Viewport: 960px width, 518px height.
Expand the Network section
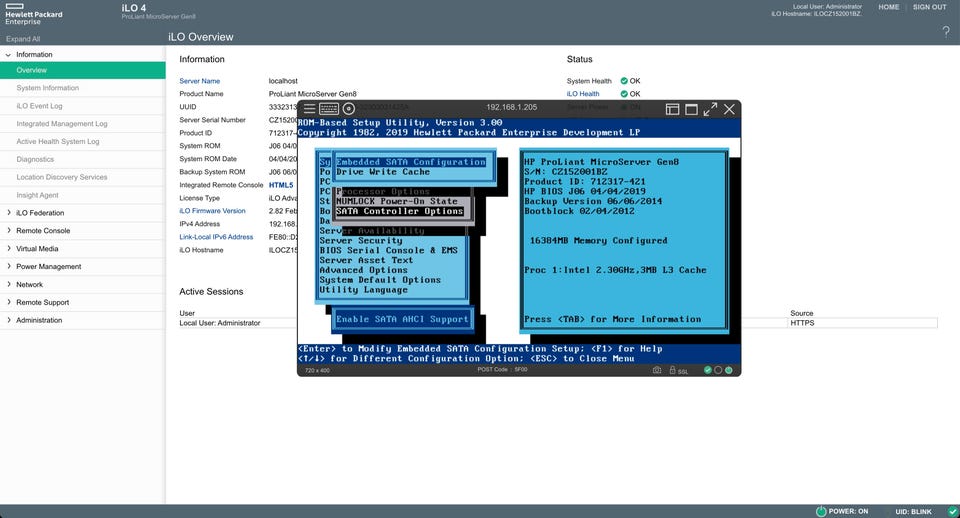pyautogui.click(x=9, y=284)
